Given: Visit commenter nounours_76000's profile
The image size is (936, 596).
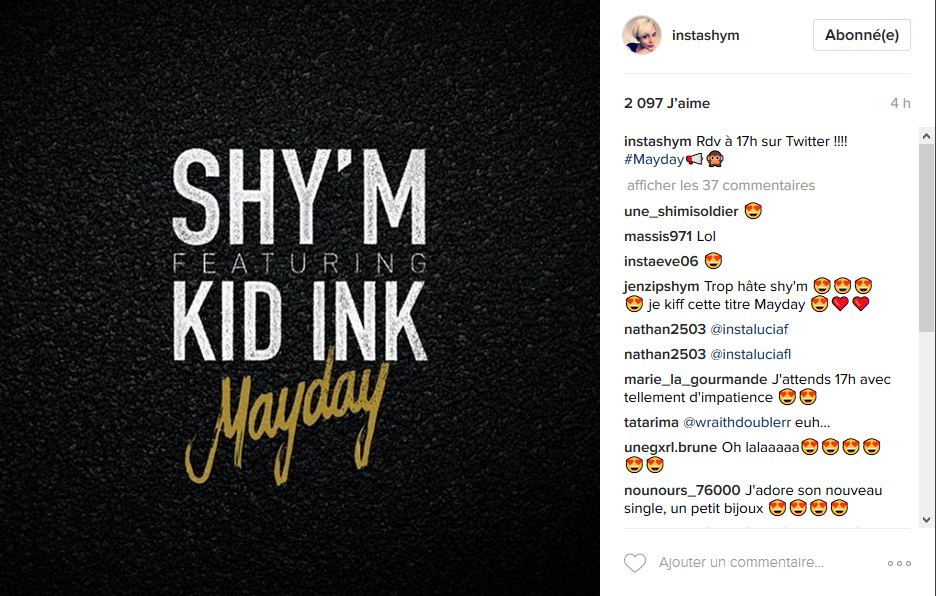Looking at the screenshot, I should 682,491.
